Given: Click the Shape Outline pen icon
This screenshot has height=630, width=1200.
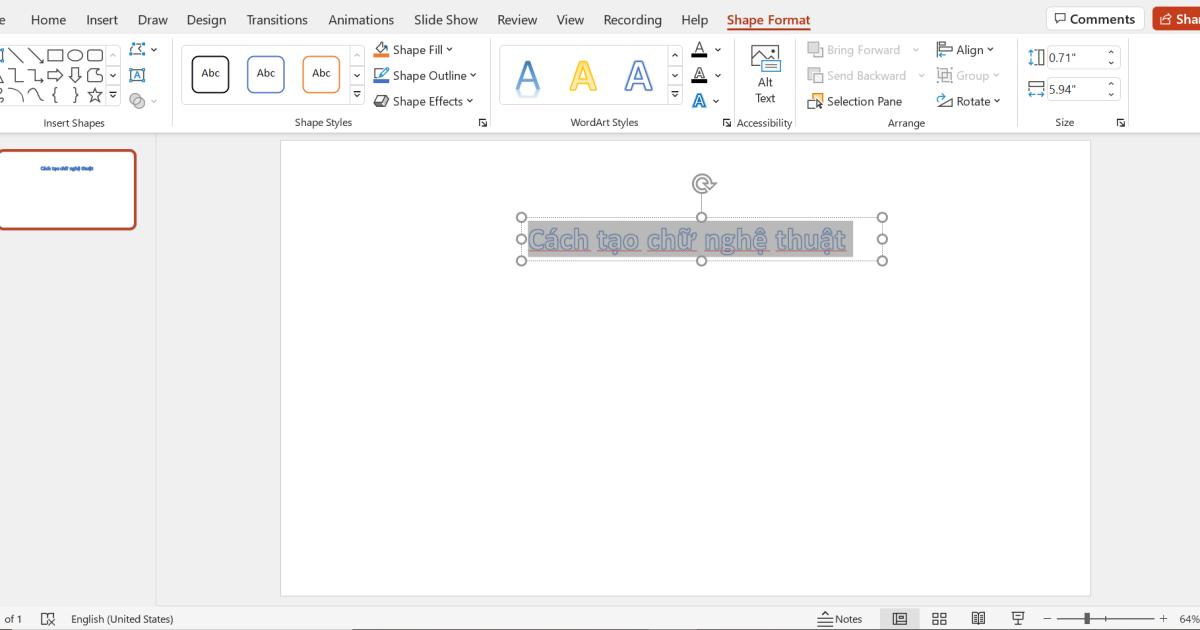Looking at the screenshot, I should pos(381,75).
